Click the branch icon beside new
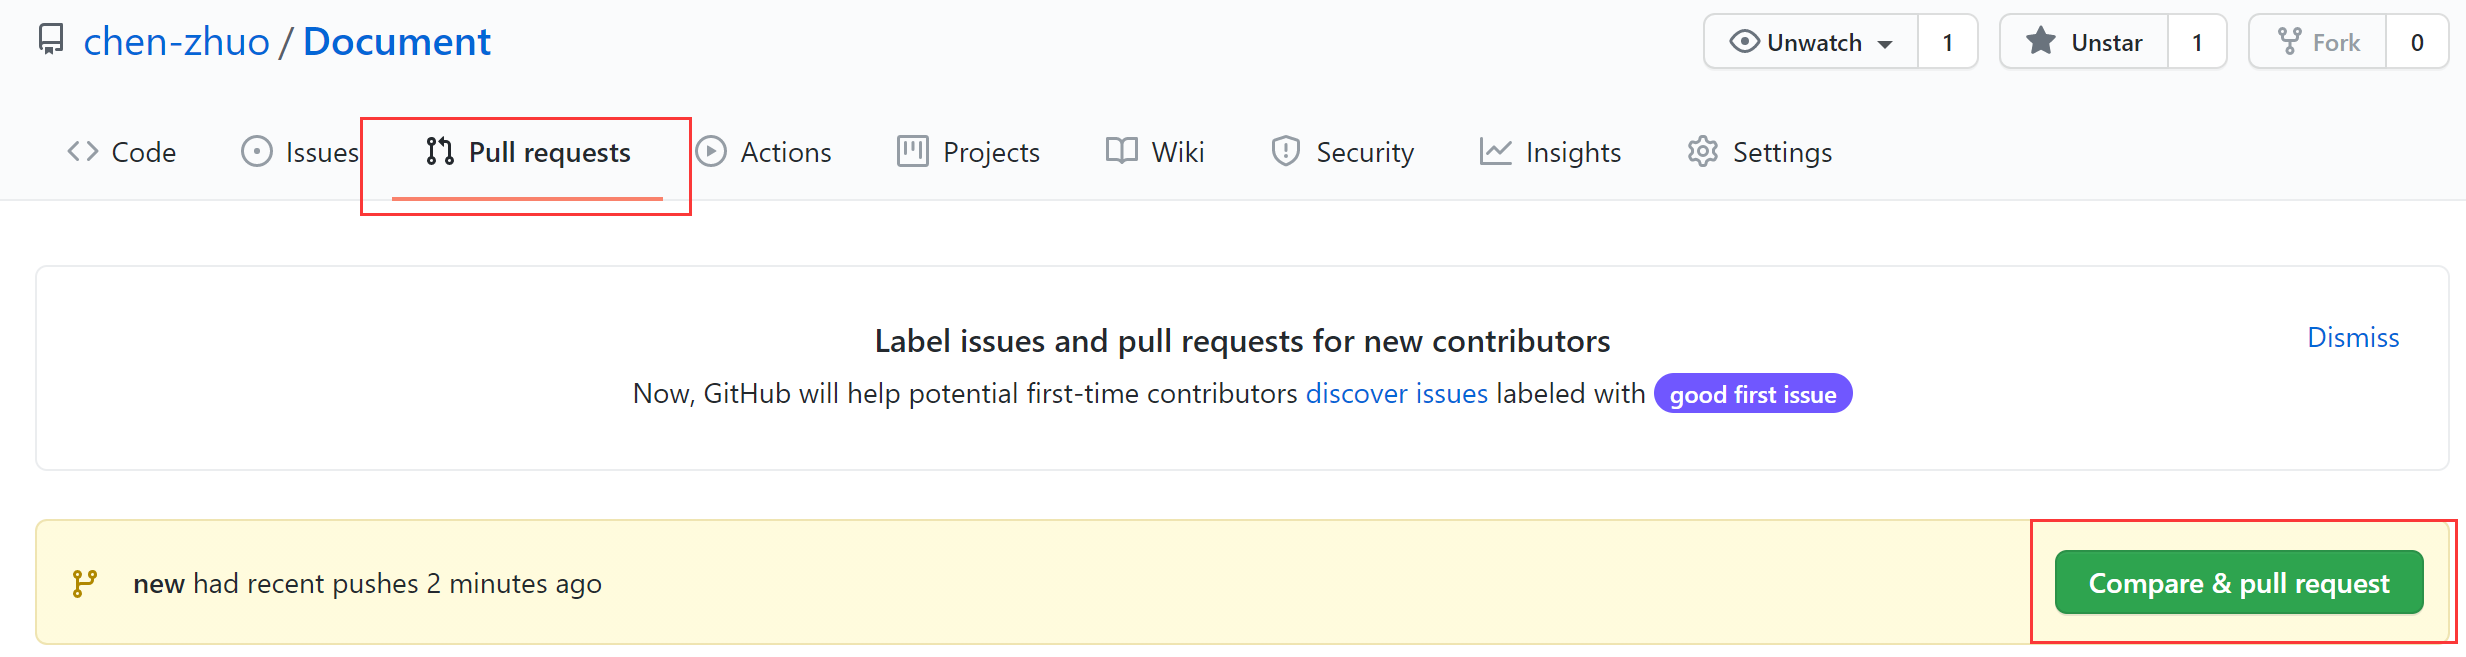The height and width of the screenshot is (657, 2466). click(85, 583)
